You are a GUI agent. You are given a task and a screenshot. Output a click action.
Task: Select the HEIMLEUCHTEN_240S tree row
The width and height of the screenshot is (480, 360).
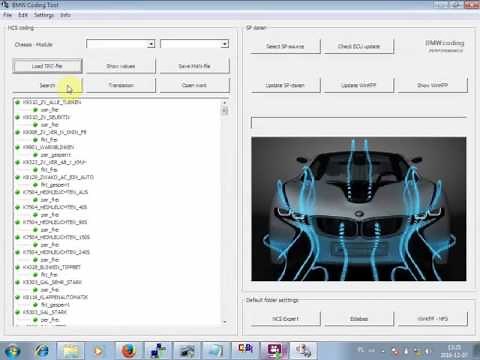click(56, 252)
